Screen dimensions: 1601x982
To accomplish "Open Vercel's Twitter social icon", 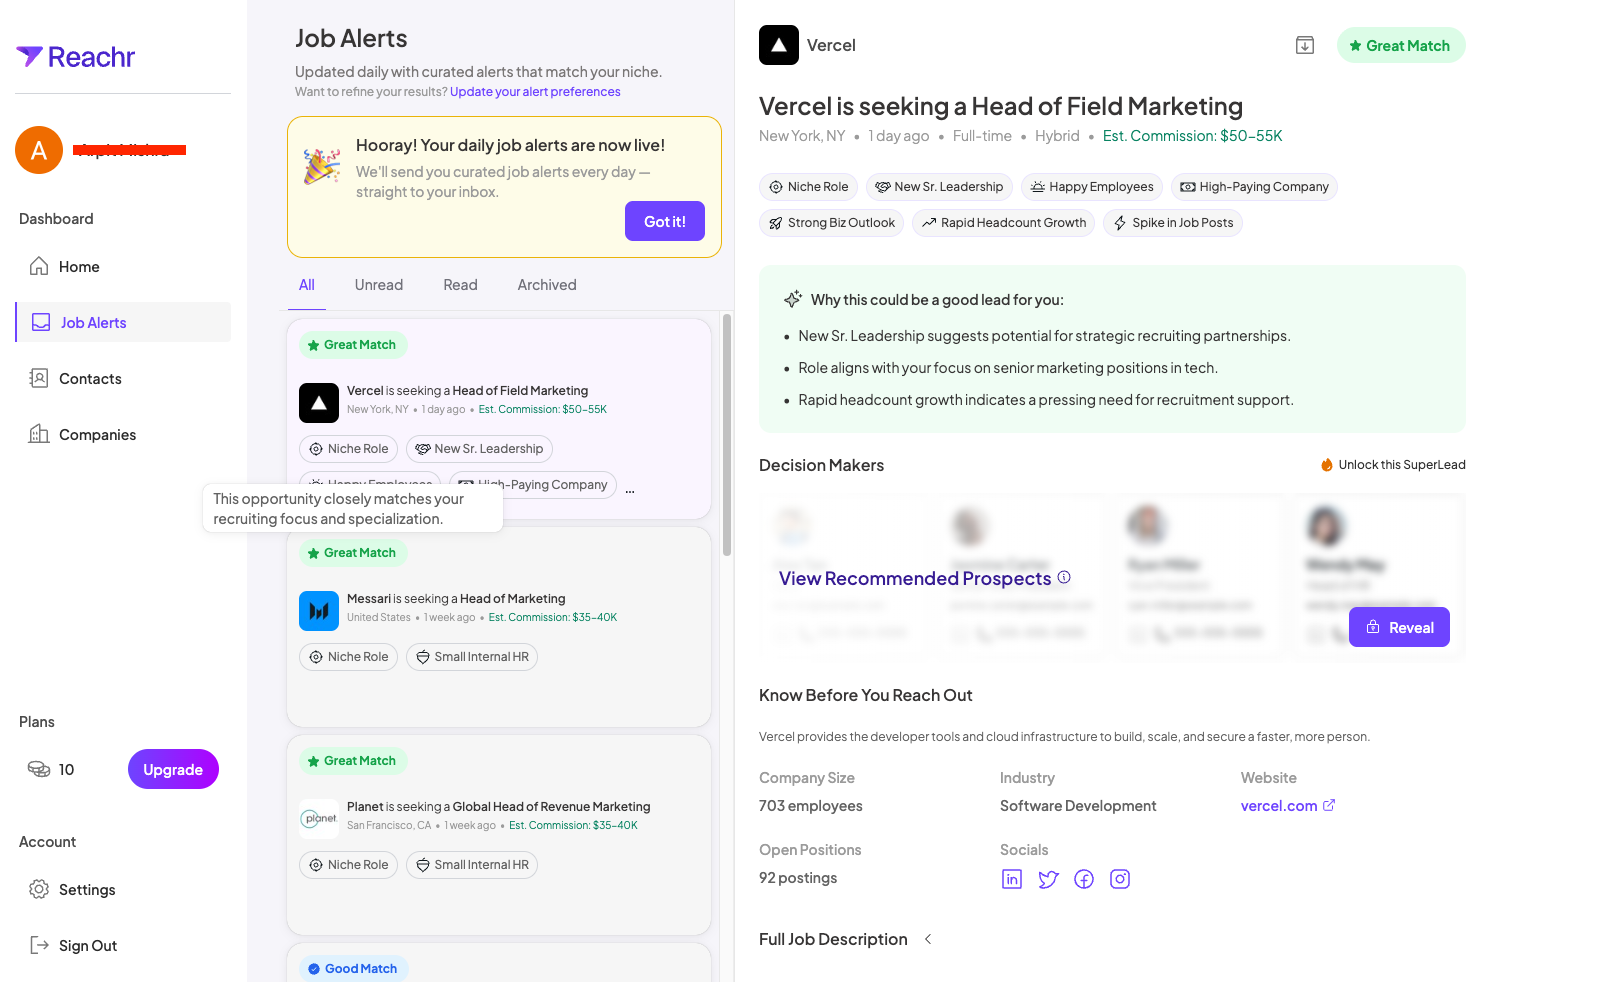I will click(x=1048, y=879).
